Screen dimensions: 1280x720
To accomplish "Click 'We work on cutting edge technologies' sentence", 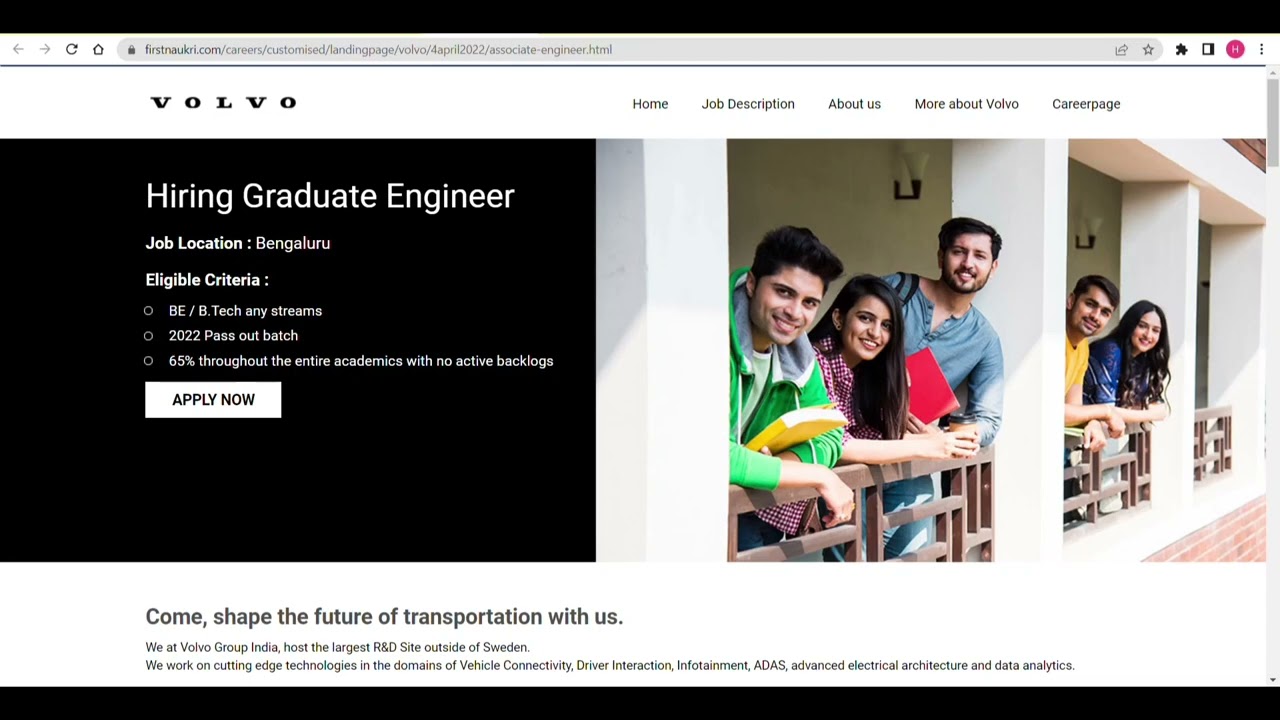I will (610, 666).
